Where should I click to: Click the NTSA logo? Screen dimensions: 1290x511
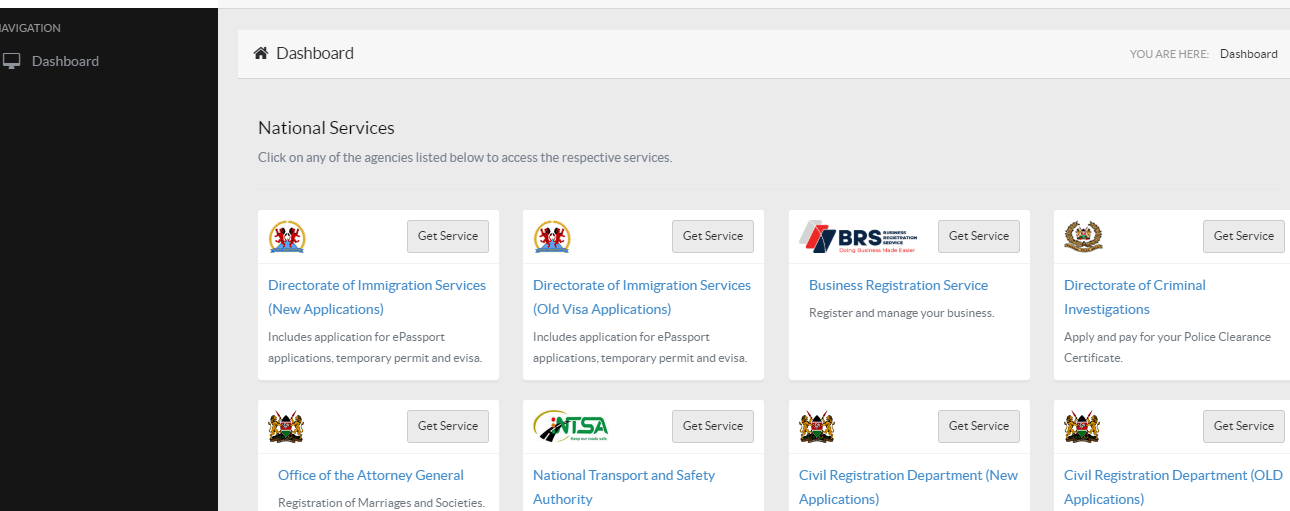pyautogui.click(x=570, y=426)
